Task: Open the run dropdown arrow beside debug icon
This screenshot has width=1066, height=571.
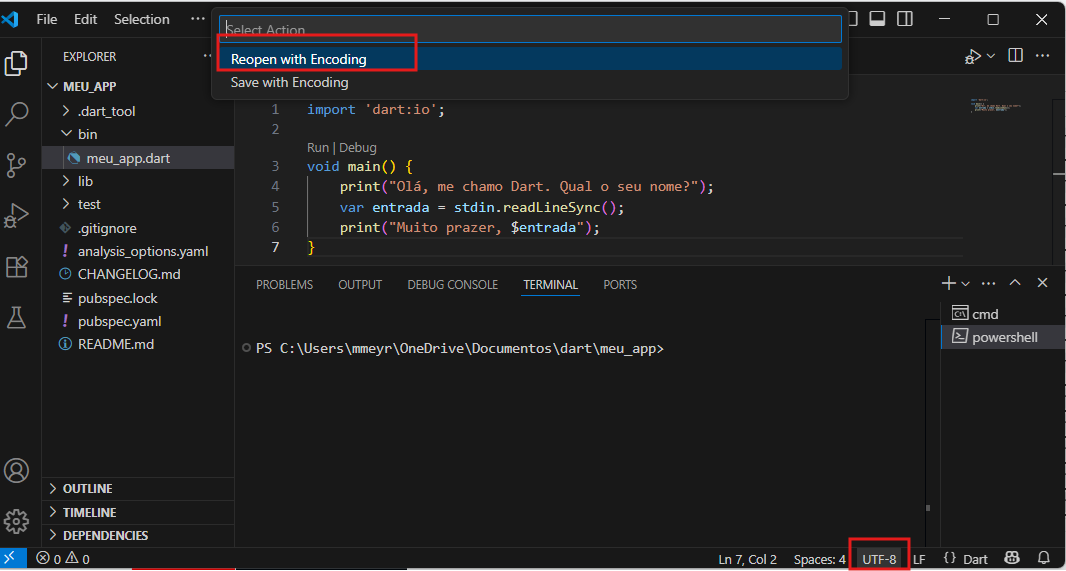Action: tap(991, 56)
